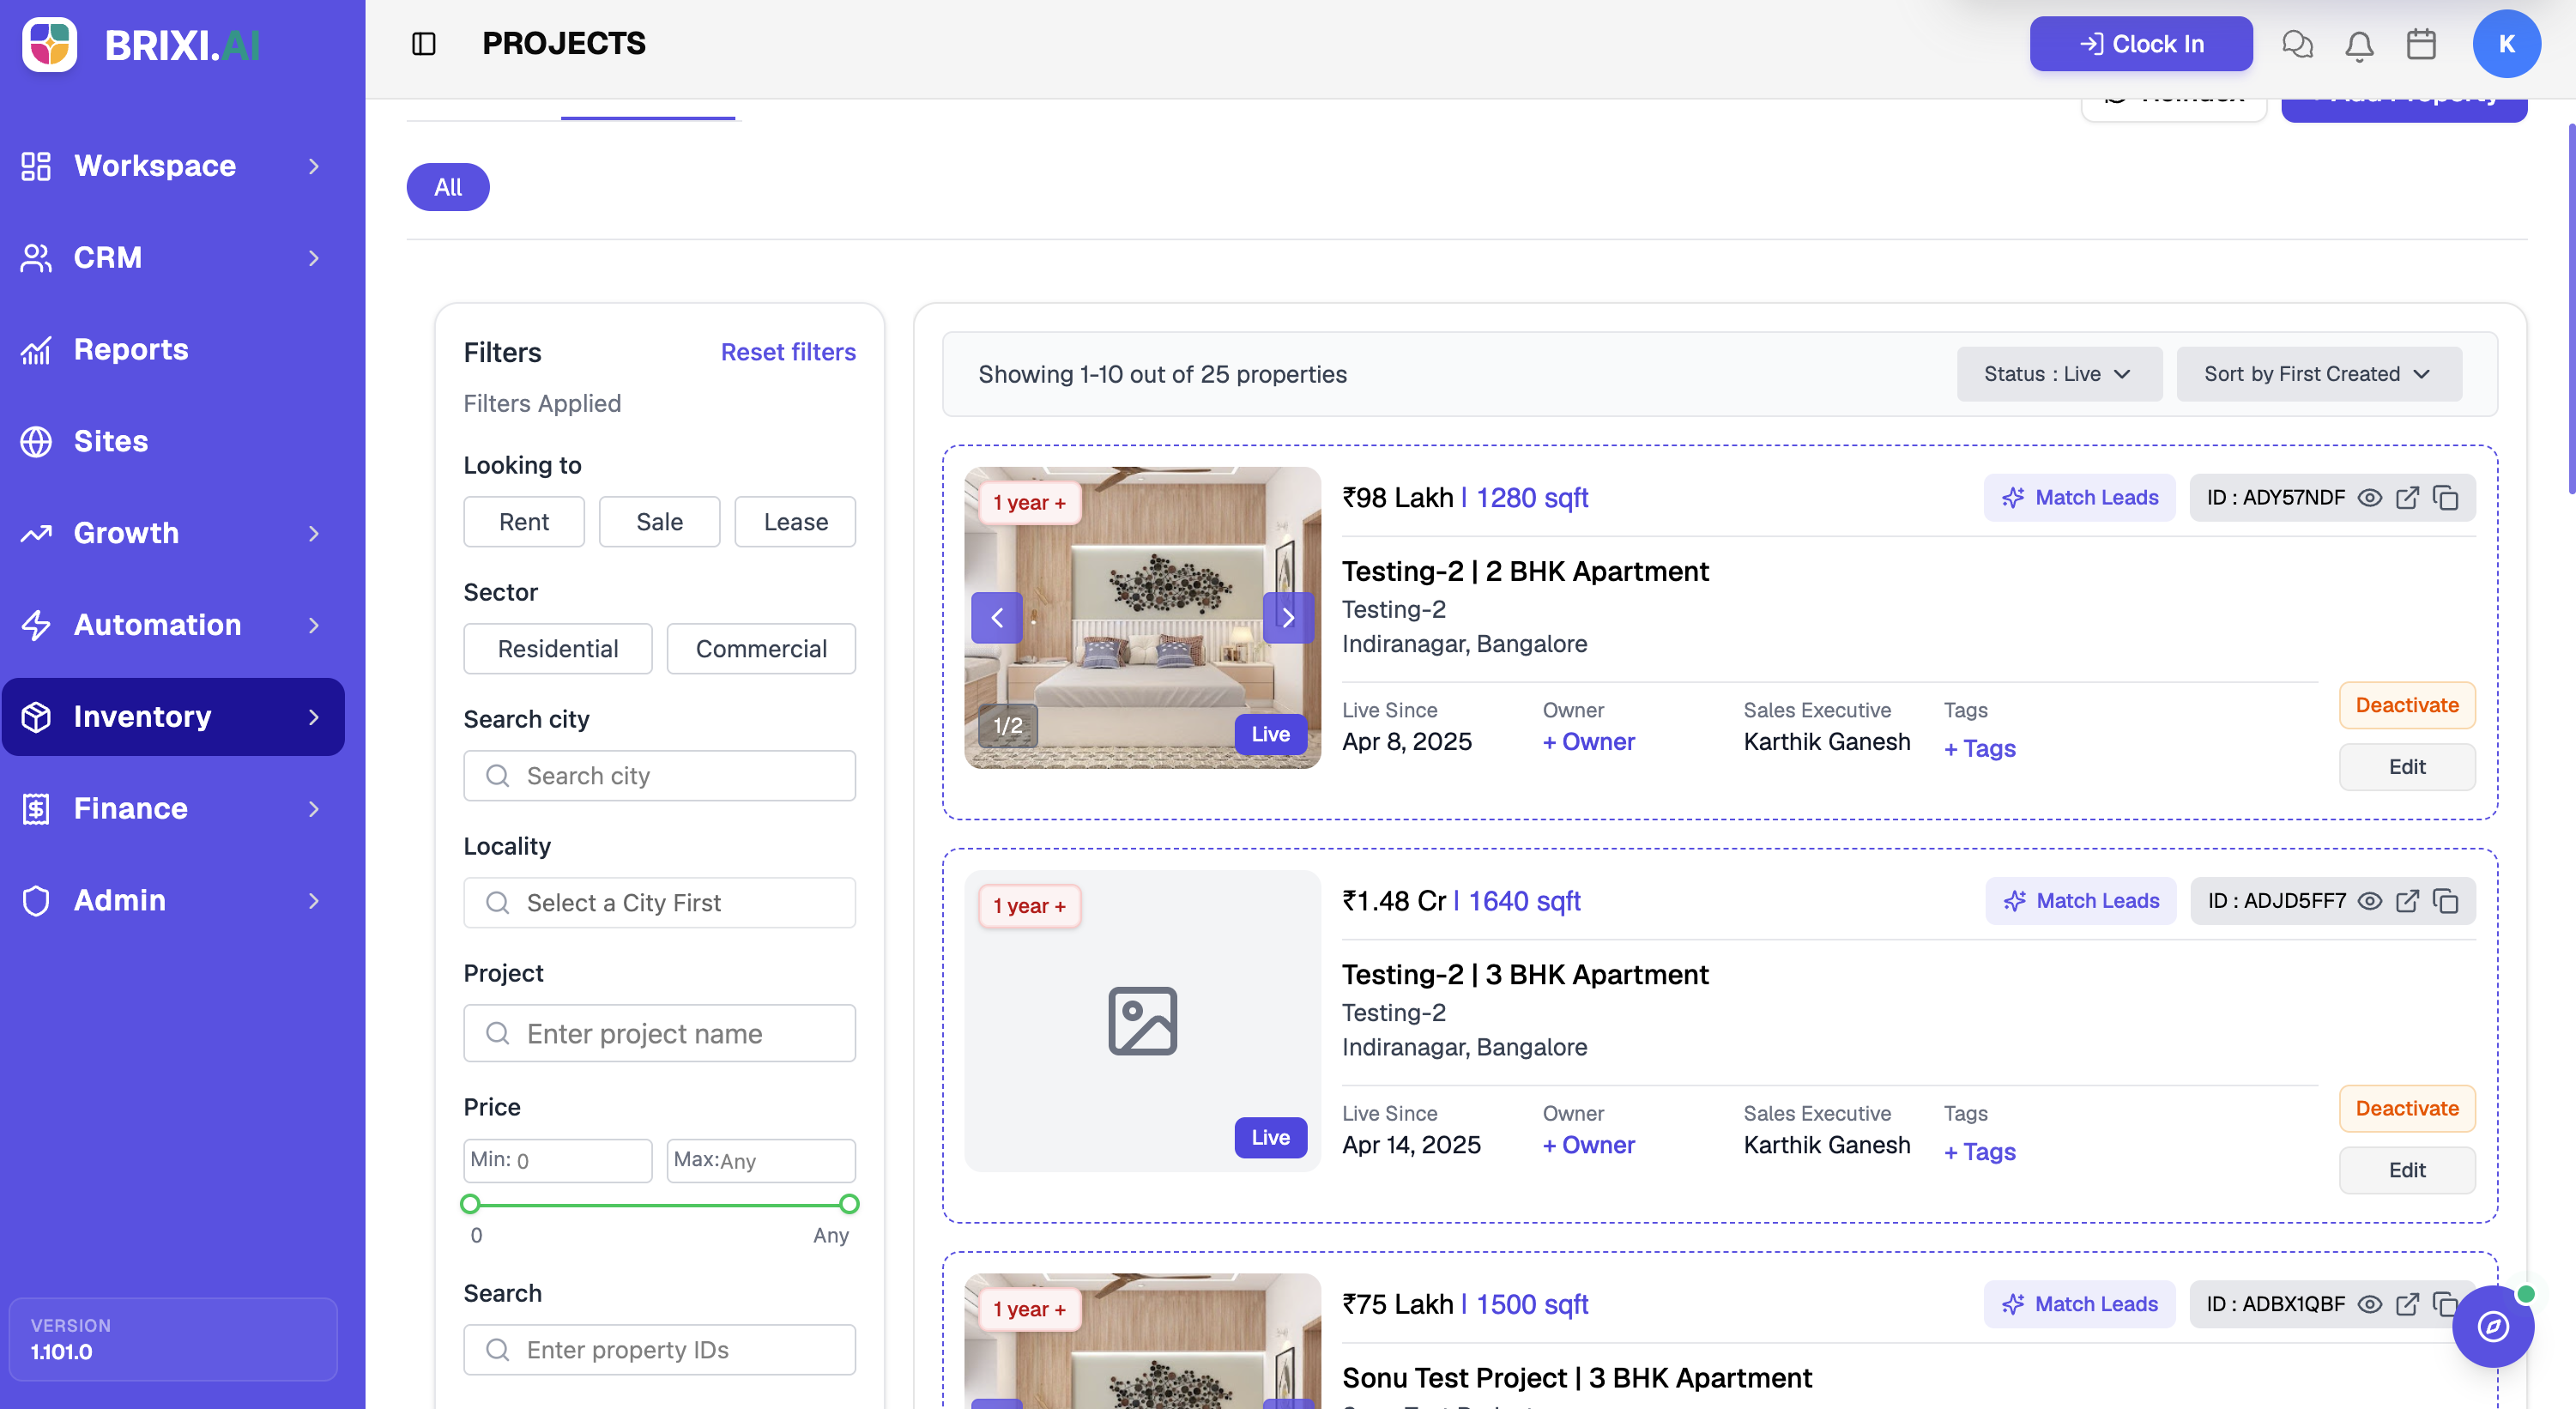Open the K user avatar menu
Image resolution: width=2576 pixels, height=1409 pixels.
(x=2506, y=44)
